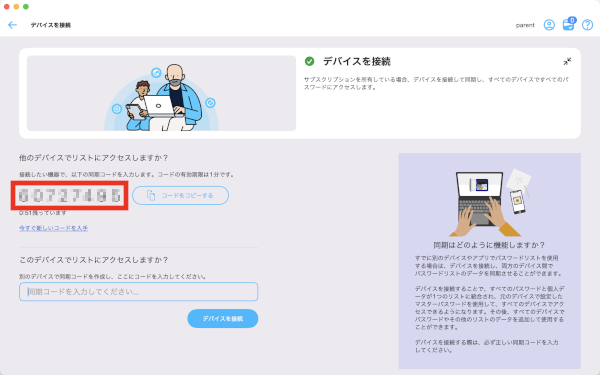This screenshot has height=375, width=600.
Task: Focus the 同期コードを入力してください field
Action: tap(139, 292)
